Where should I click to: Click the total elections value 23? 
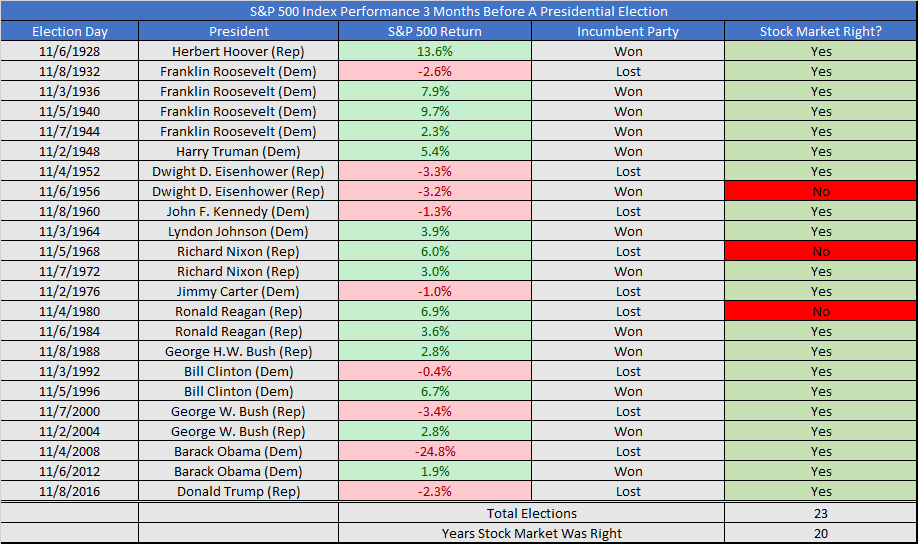[821, 513]
